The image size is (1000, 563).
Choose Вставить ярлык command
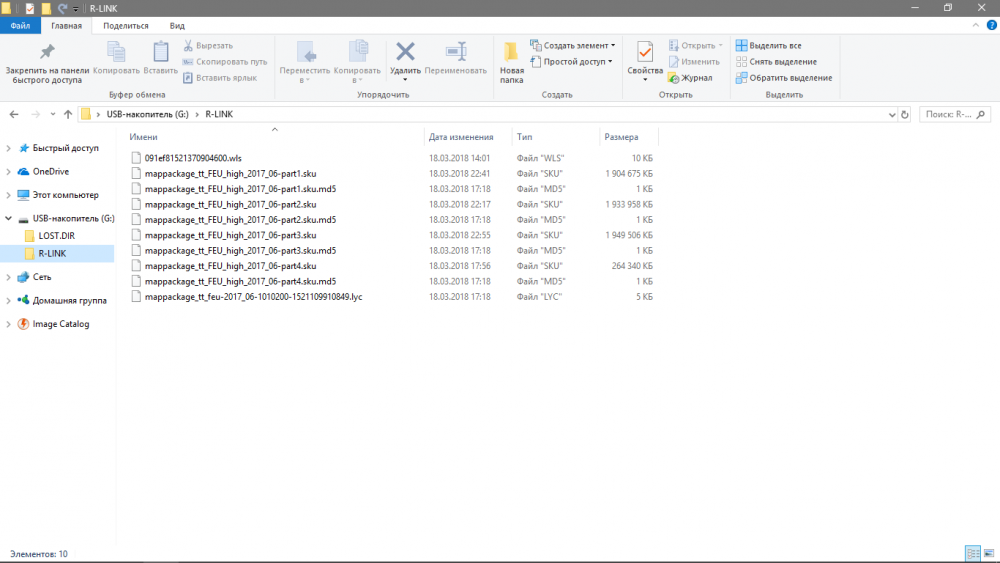220,78
